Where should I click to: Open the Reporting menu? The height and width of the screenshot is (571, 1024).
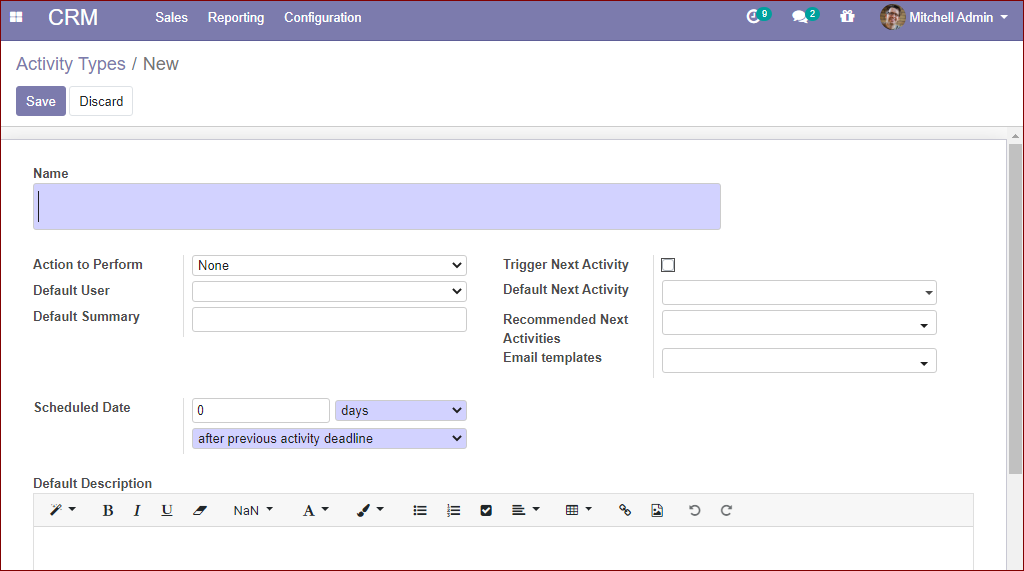(236, 18)
